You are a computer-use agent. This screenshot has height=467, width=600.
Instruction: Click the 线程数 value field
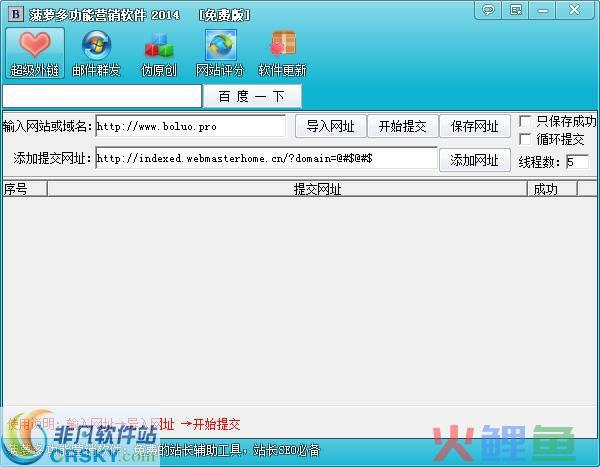coord(577,162)
